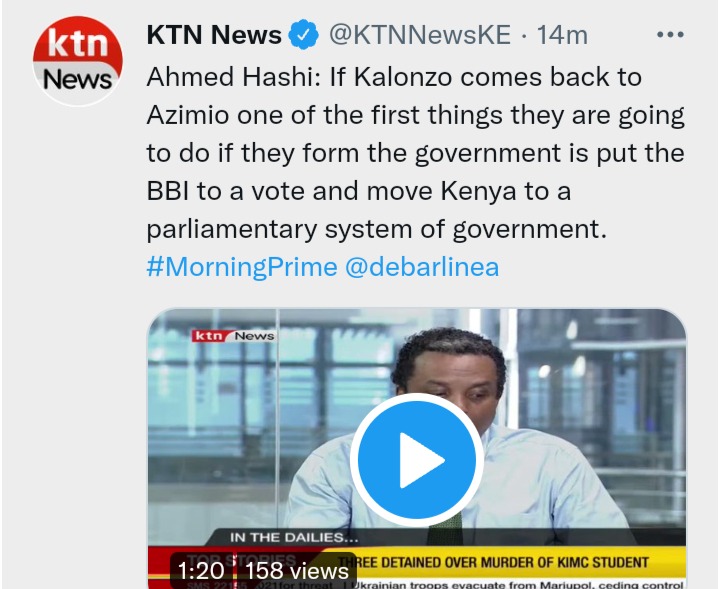
Task: Click the blue verified badge
Action: (x=303, y=35)
